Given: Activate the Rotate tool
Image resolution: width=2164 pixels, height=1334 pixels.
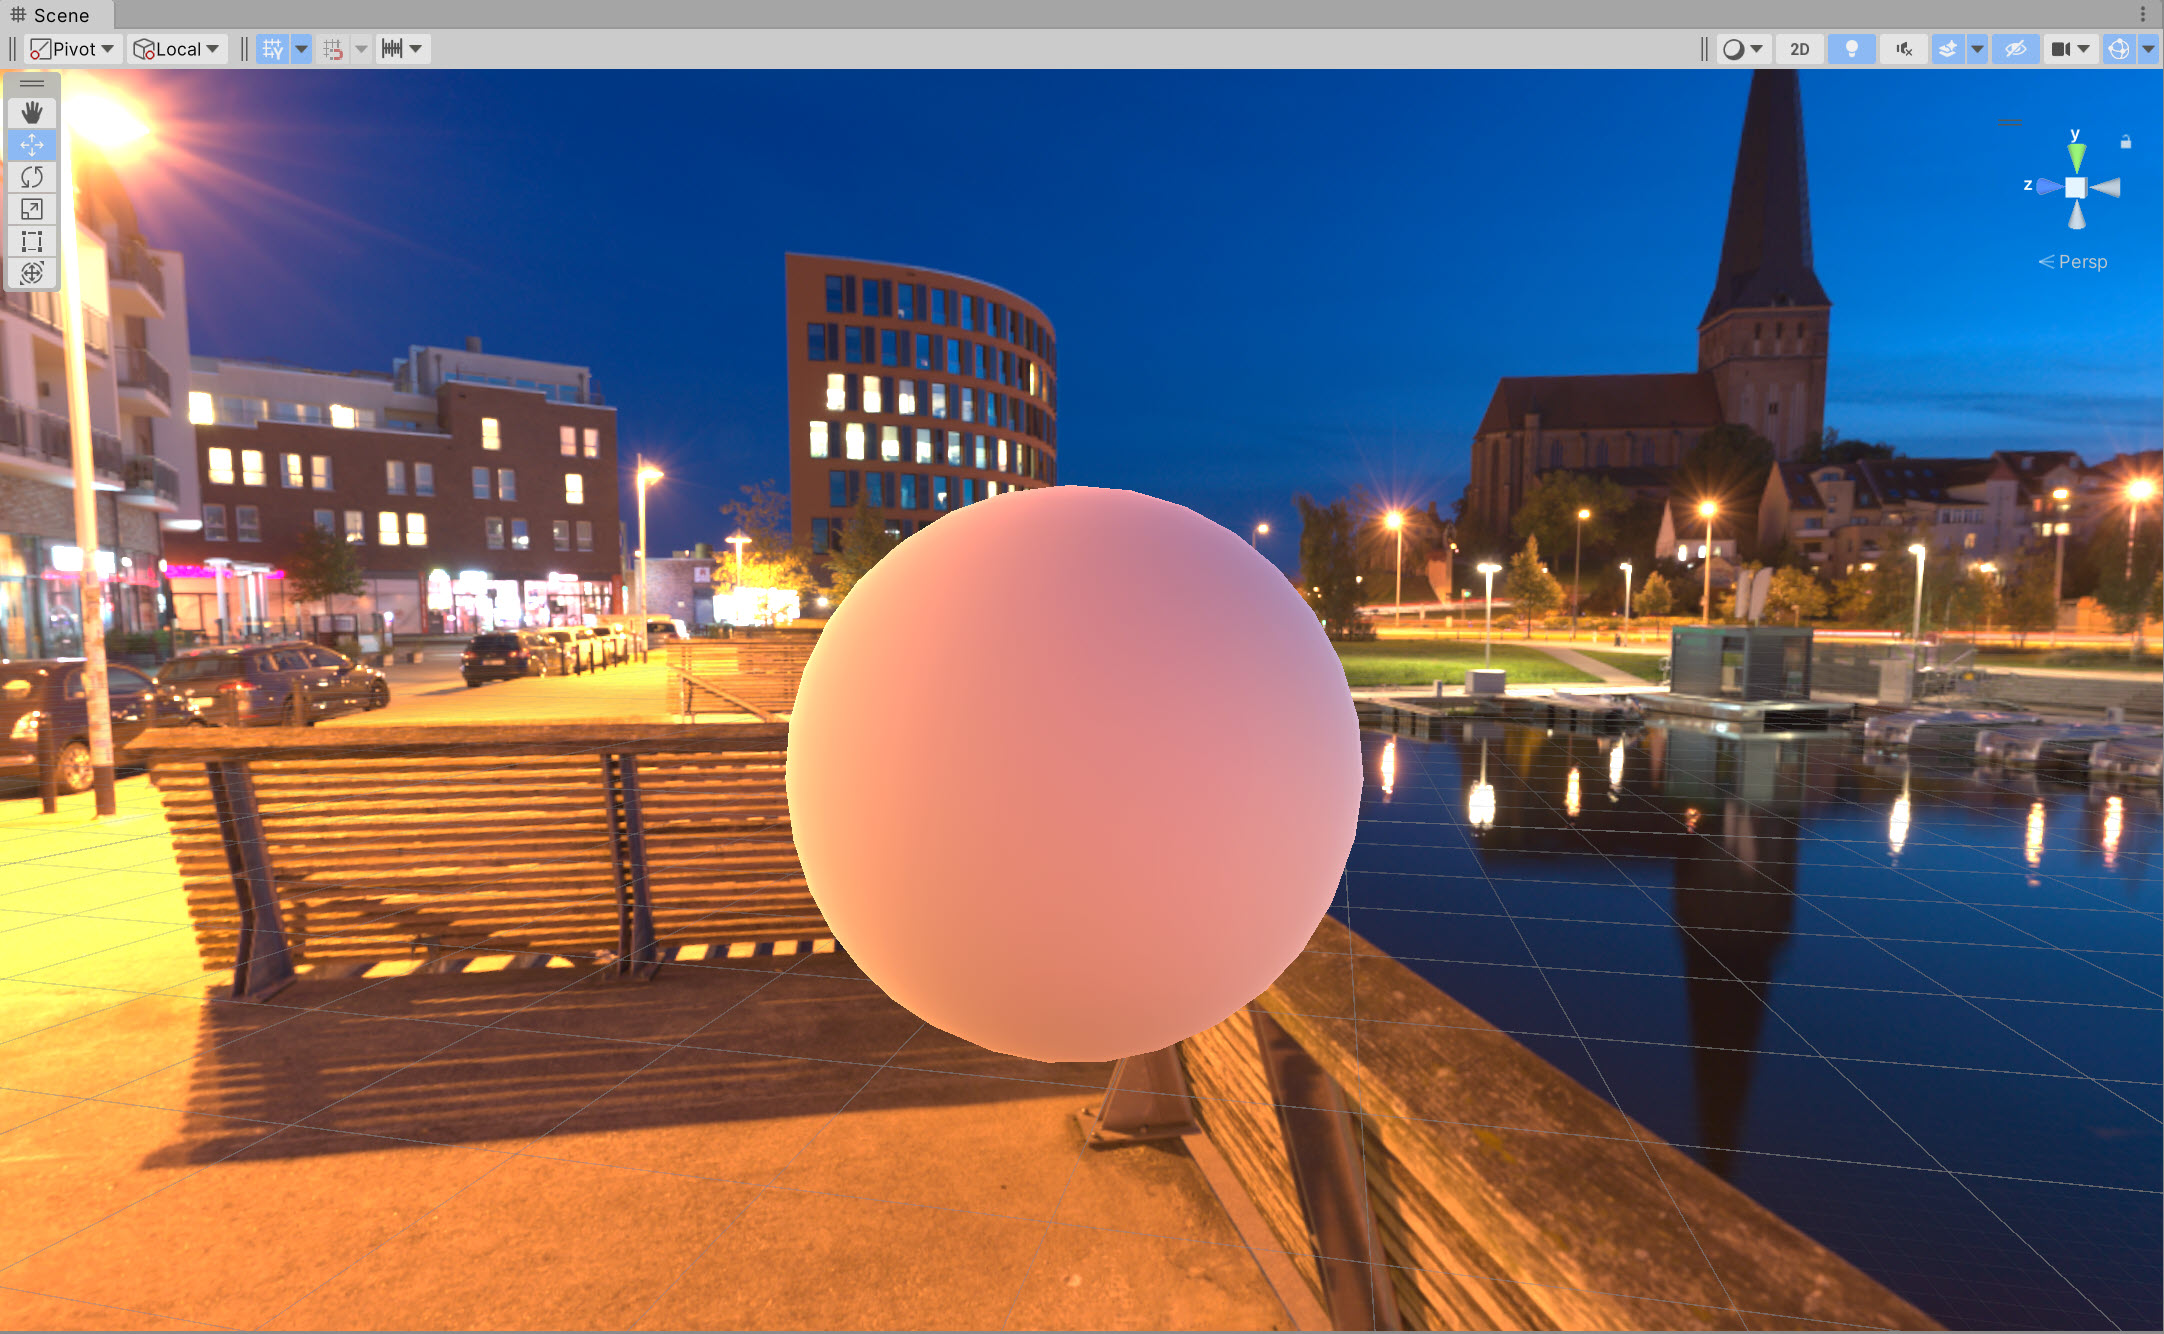Looking at the screenshot, I should (32, 177).
